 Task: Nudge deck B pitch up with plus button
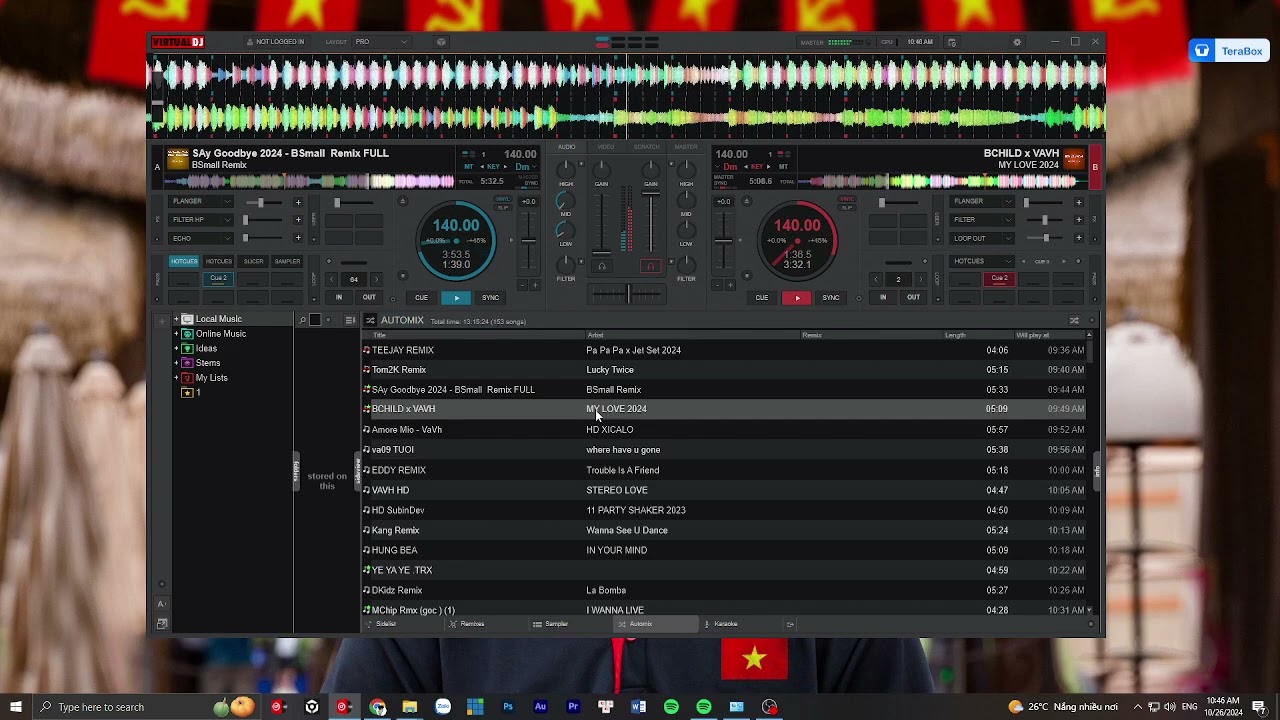pos(729,285)
